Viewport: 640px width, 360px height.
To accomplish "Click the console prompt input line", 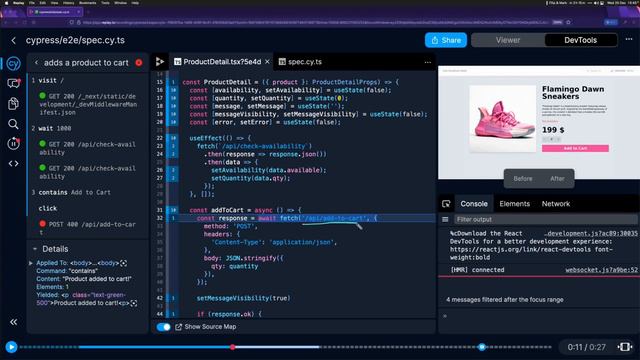I will click(539, 316).
